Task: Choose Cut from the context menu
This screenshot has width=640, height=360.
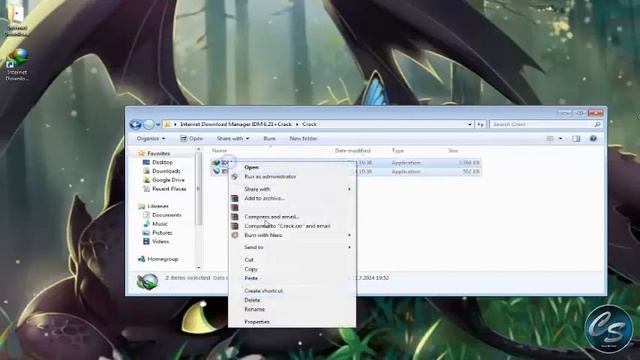Action: point(249,260)
